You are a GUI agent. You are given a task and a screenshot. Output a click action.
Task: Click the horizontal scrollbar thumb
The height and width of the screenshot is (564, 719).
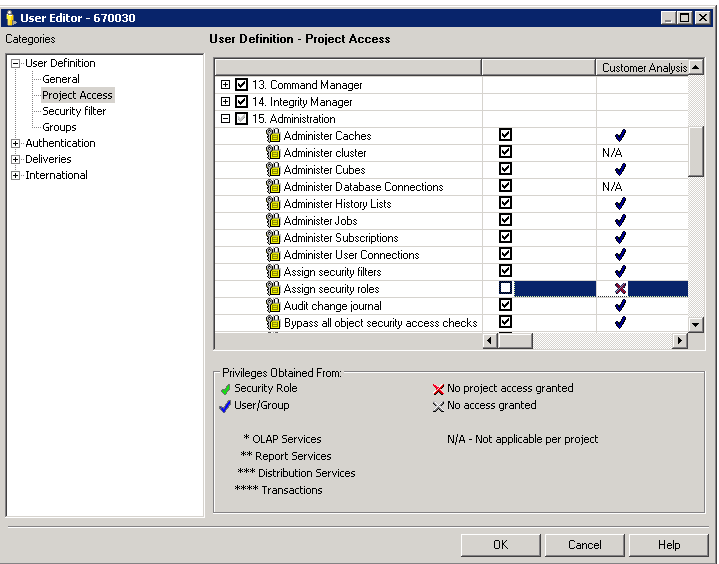coord(515,341)
